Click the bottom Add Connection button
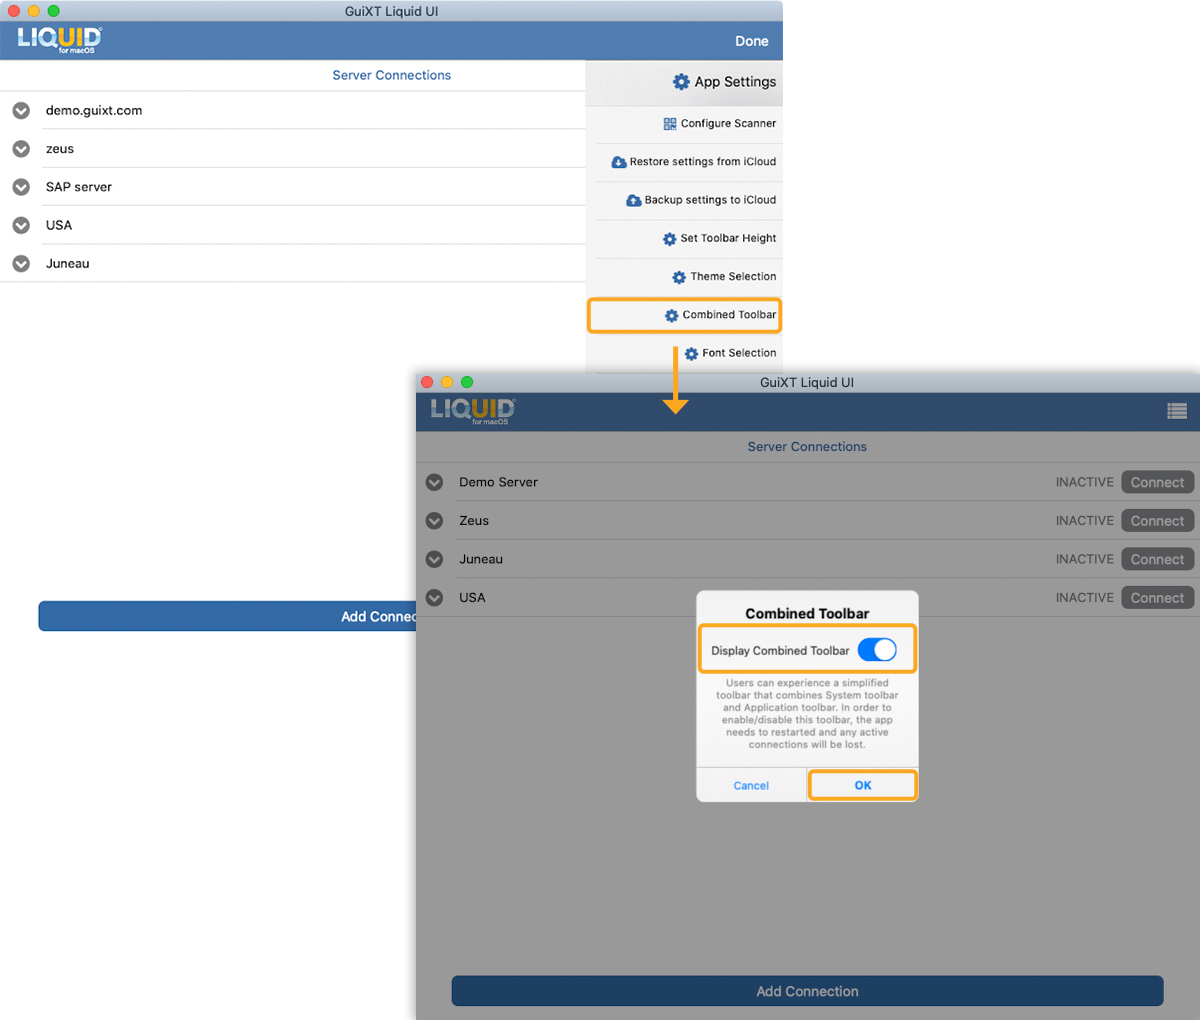The height and width of the screenshot is (1020, 1200). click(807, 991)
